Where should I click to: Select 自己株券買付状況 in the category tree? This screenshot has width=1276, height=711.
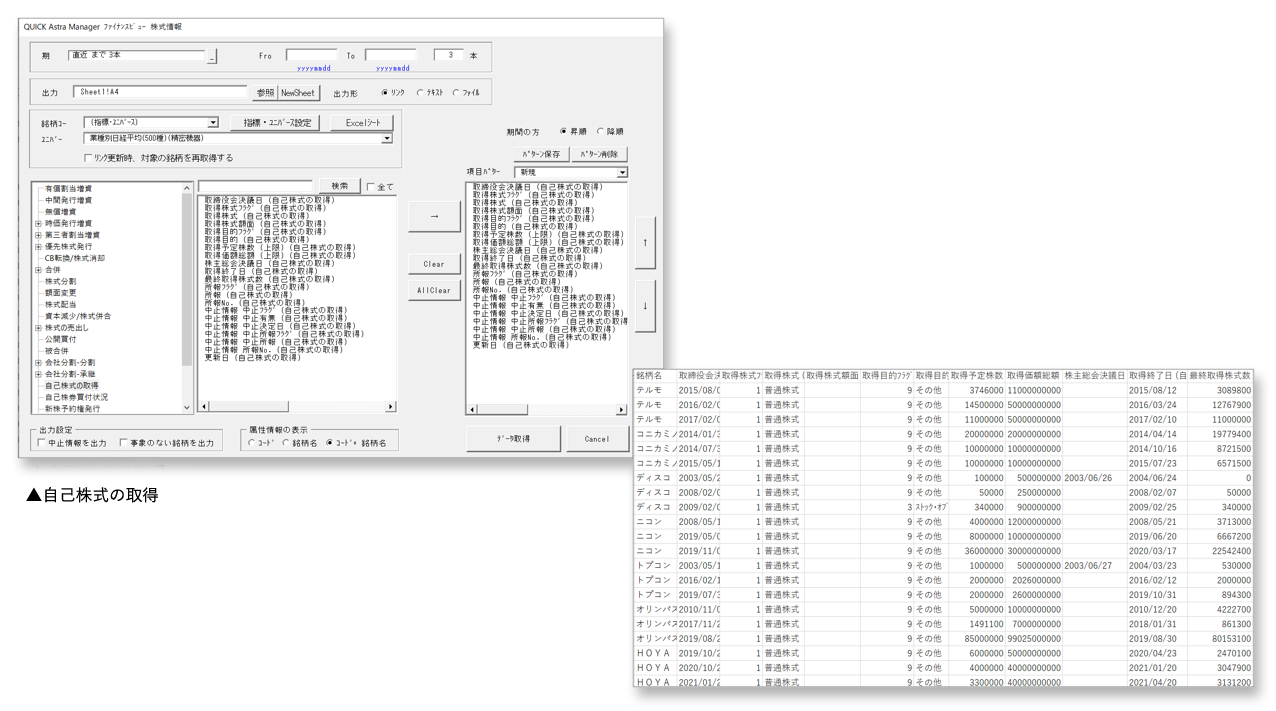[76, 397]
